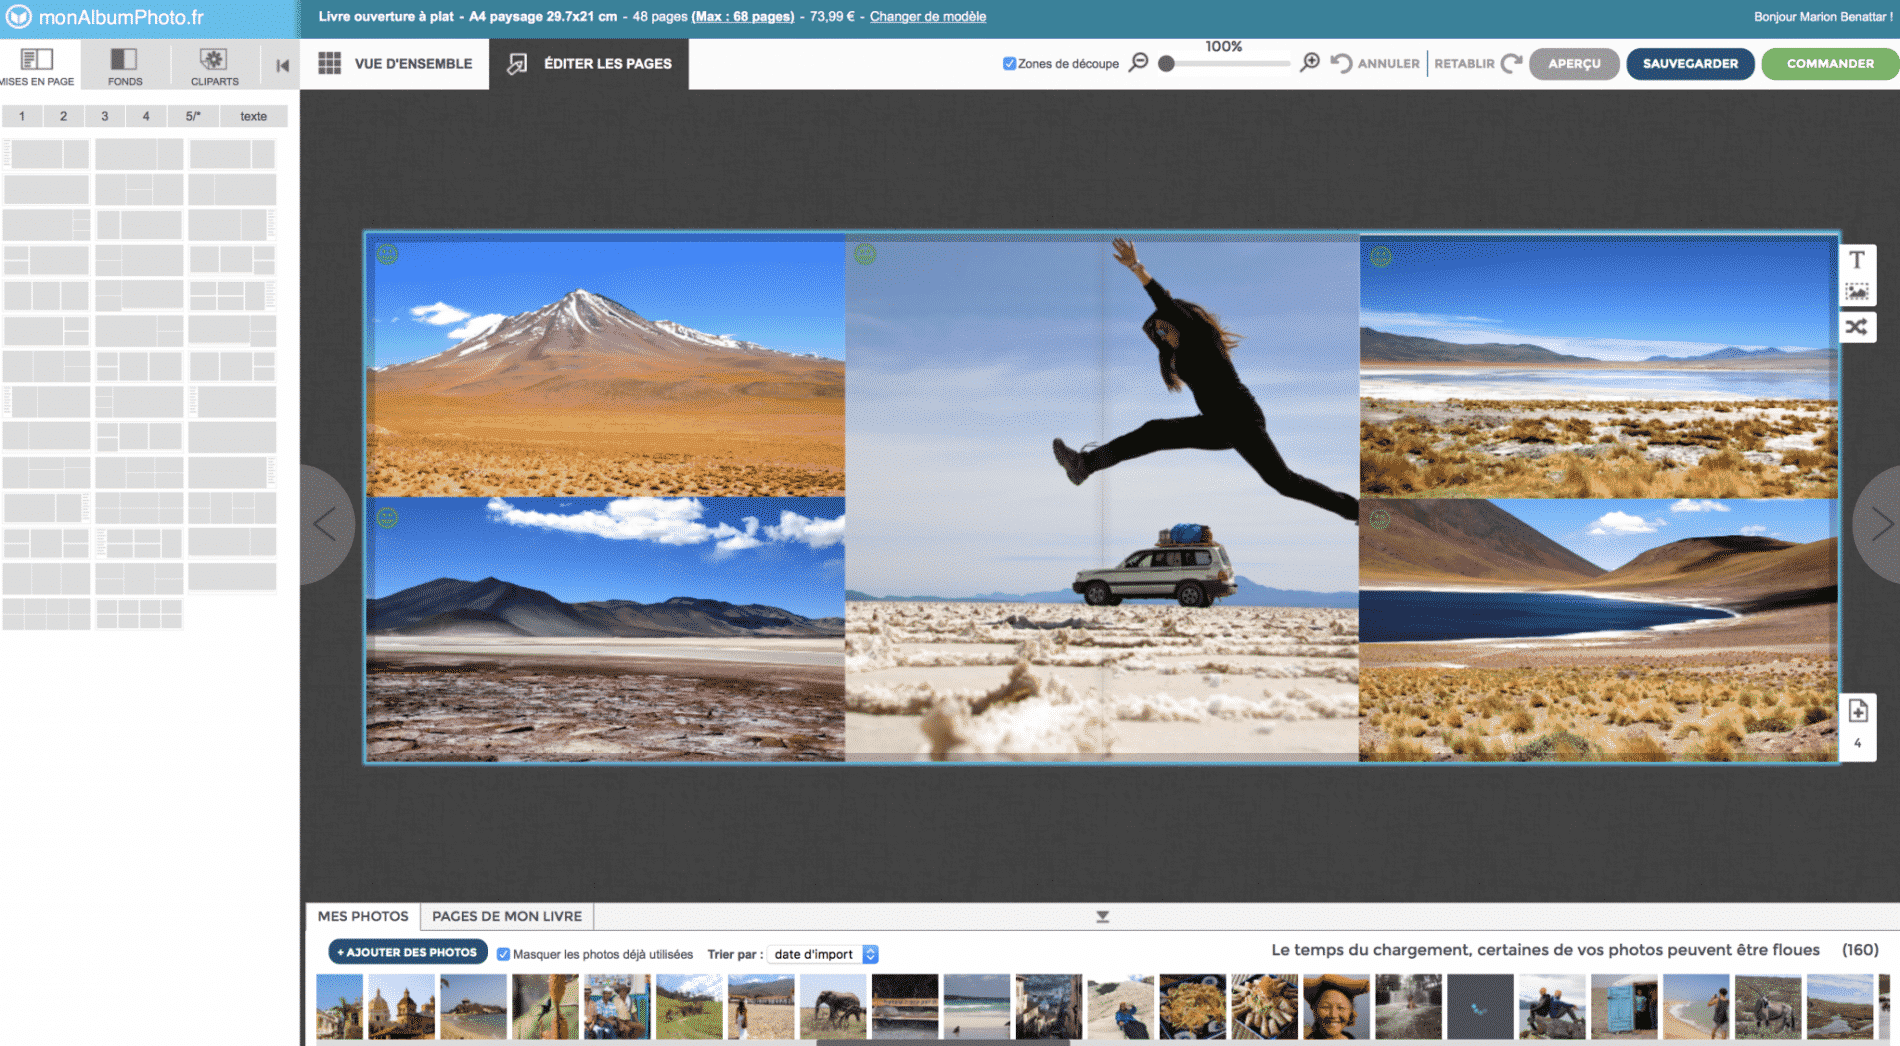Shuffle photos with the random icon
Image resolution: width=1900 pixels, height=1046 pixels.
tap(1857, 327)
